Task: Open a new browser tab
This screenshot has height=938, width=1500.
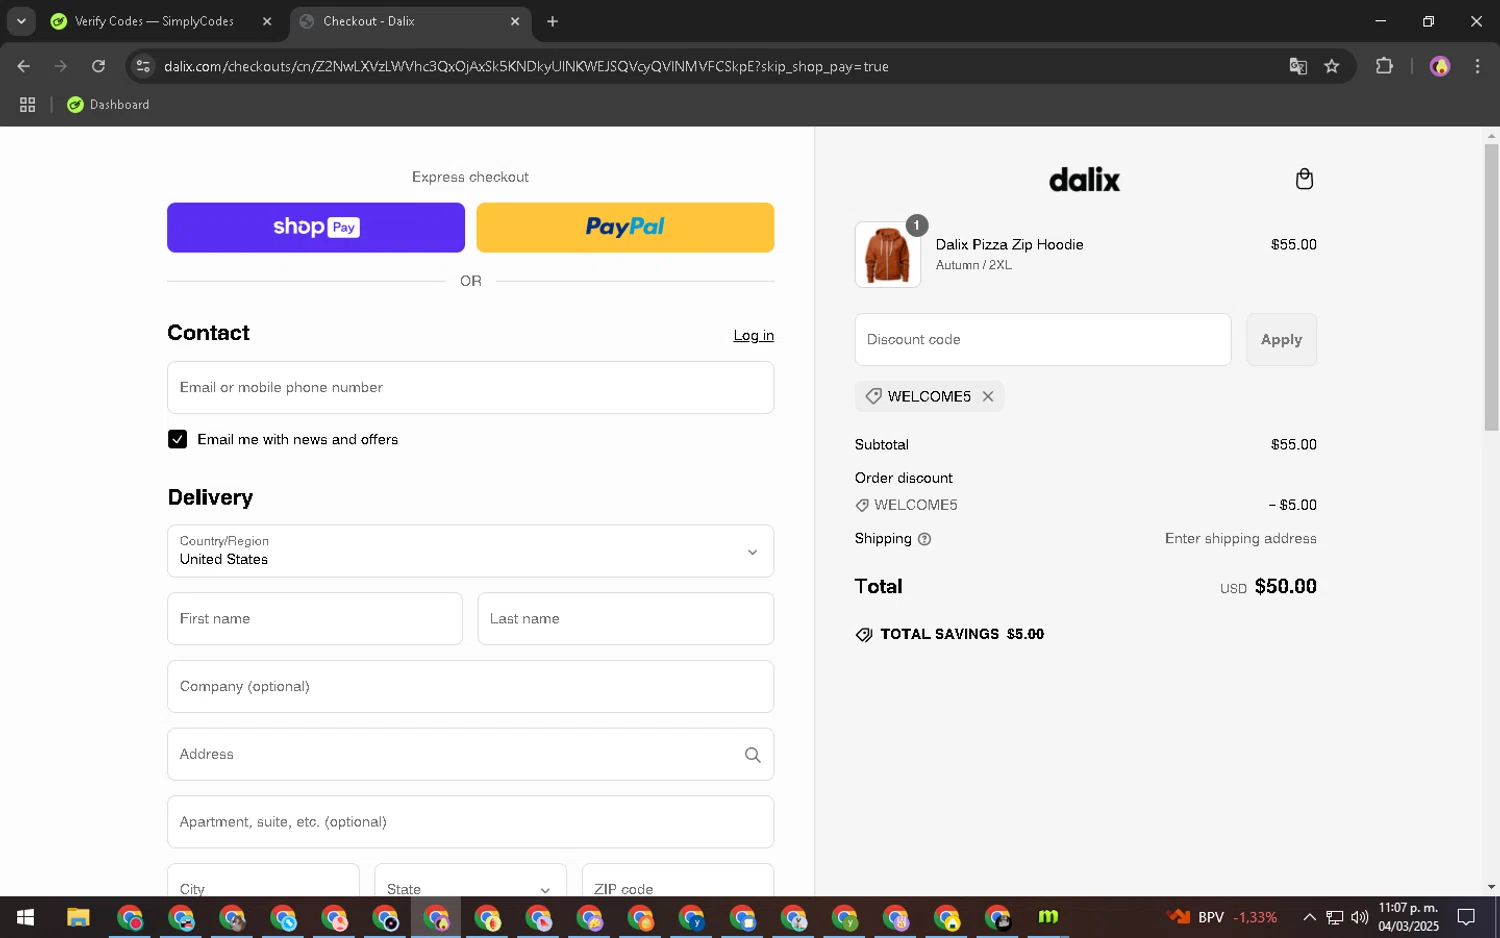Action: coord(553,21)
